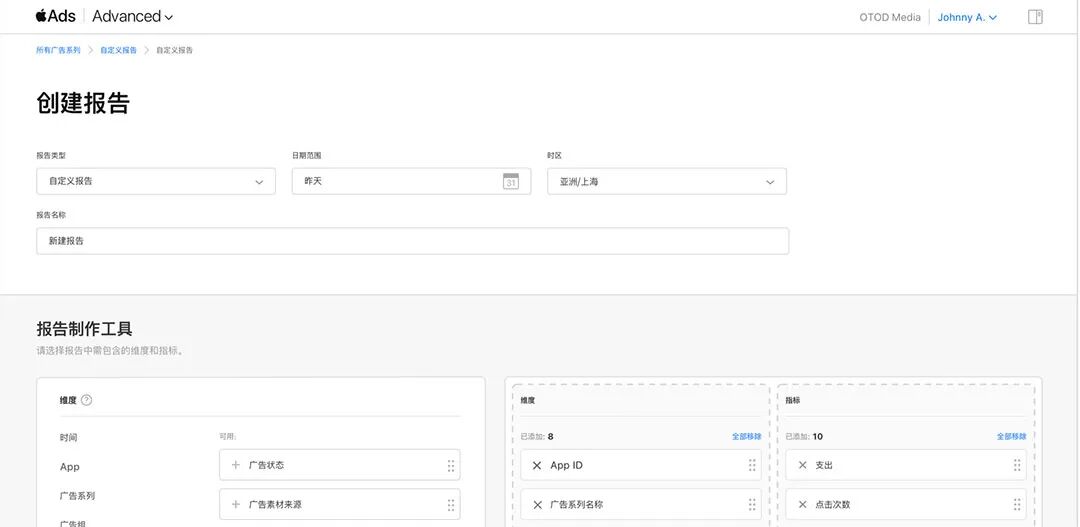
Task: Add the 广告状态 dimension with plus icon
Action: 236,465
